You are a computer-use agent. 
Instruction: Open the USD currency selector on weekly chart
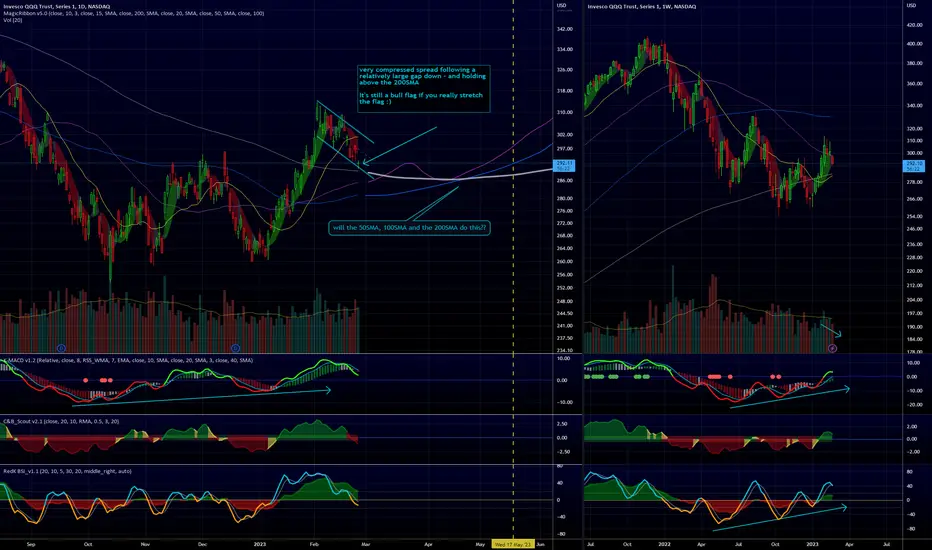pos(911,6)
